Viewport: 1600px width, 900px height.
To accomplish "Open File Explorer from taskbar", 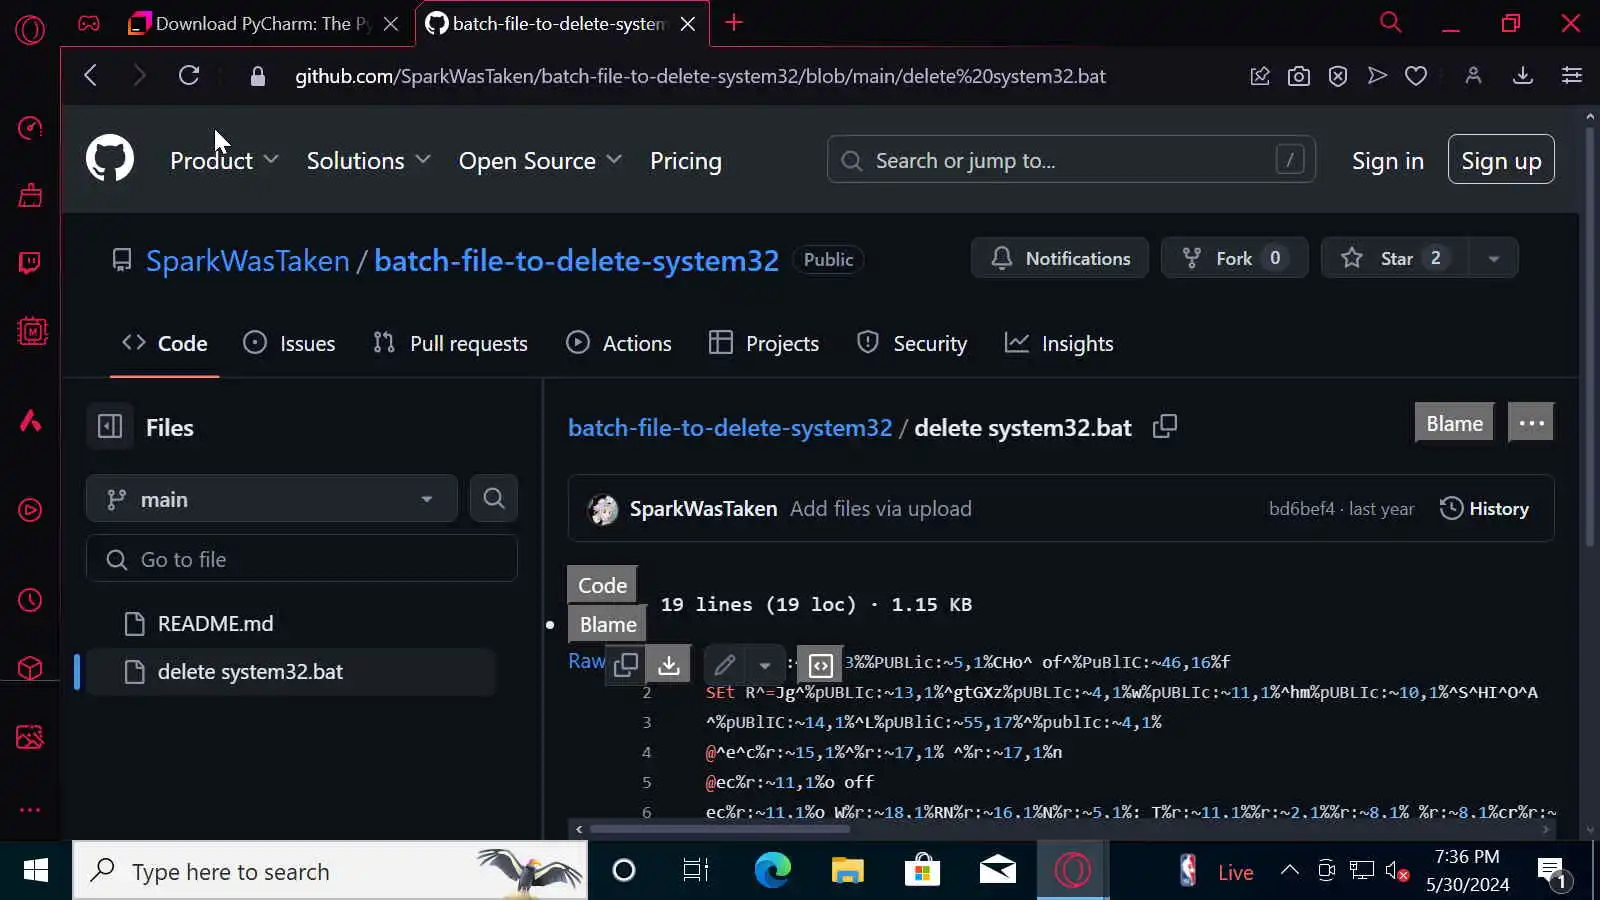I will [847, 871].
